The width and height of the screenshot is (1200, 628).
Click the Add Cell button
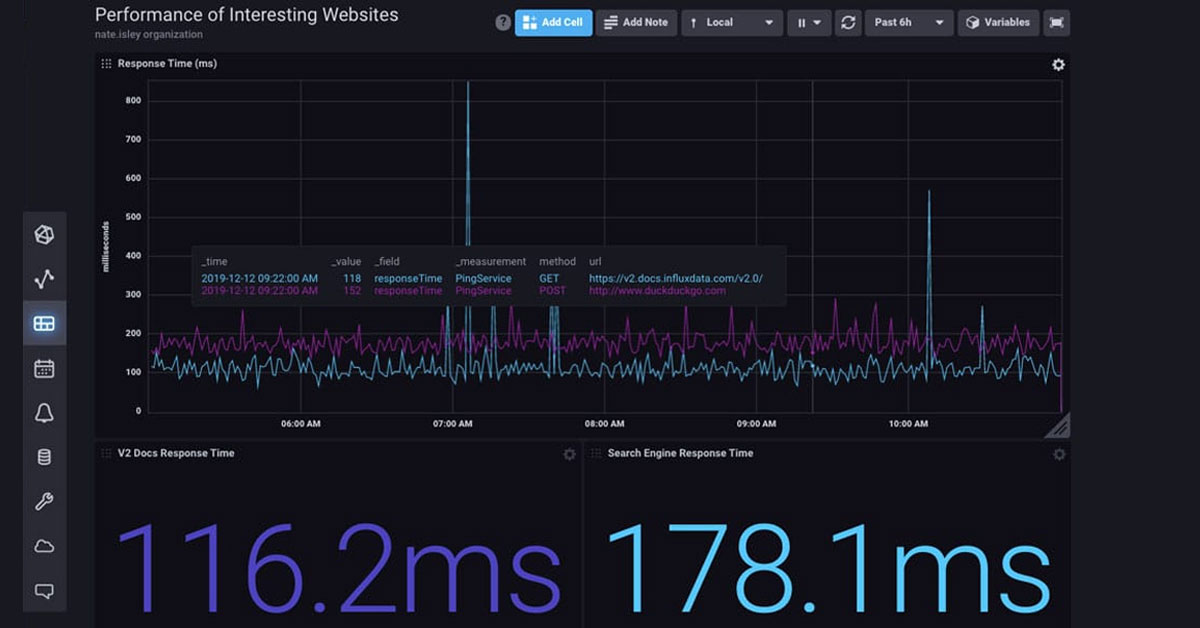click(553, 22)
